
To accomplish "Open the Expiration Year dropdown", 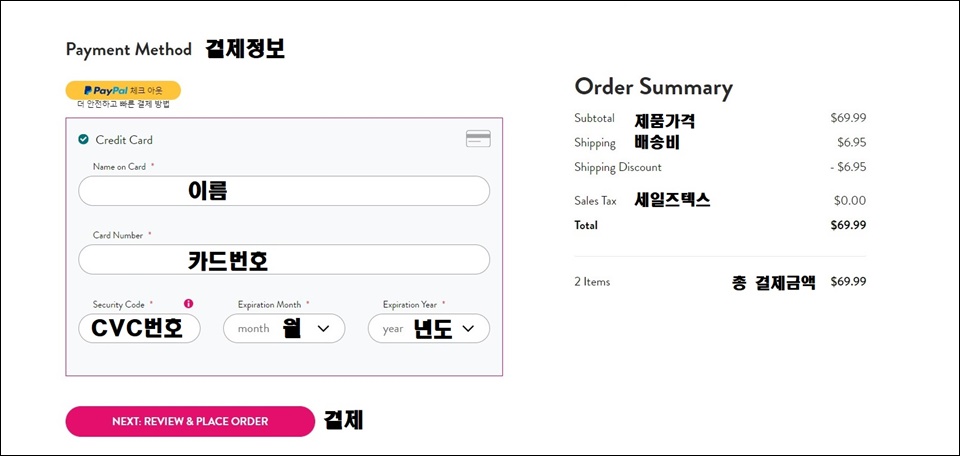I will tap(429, 328).
